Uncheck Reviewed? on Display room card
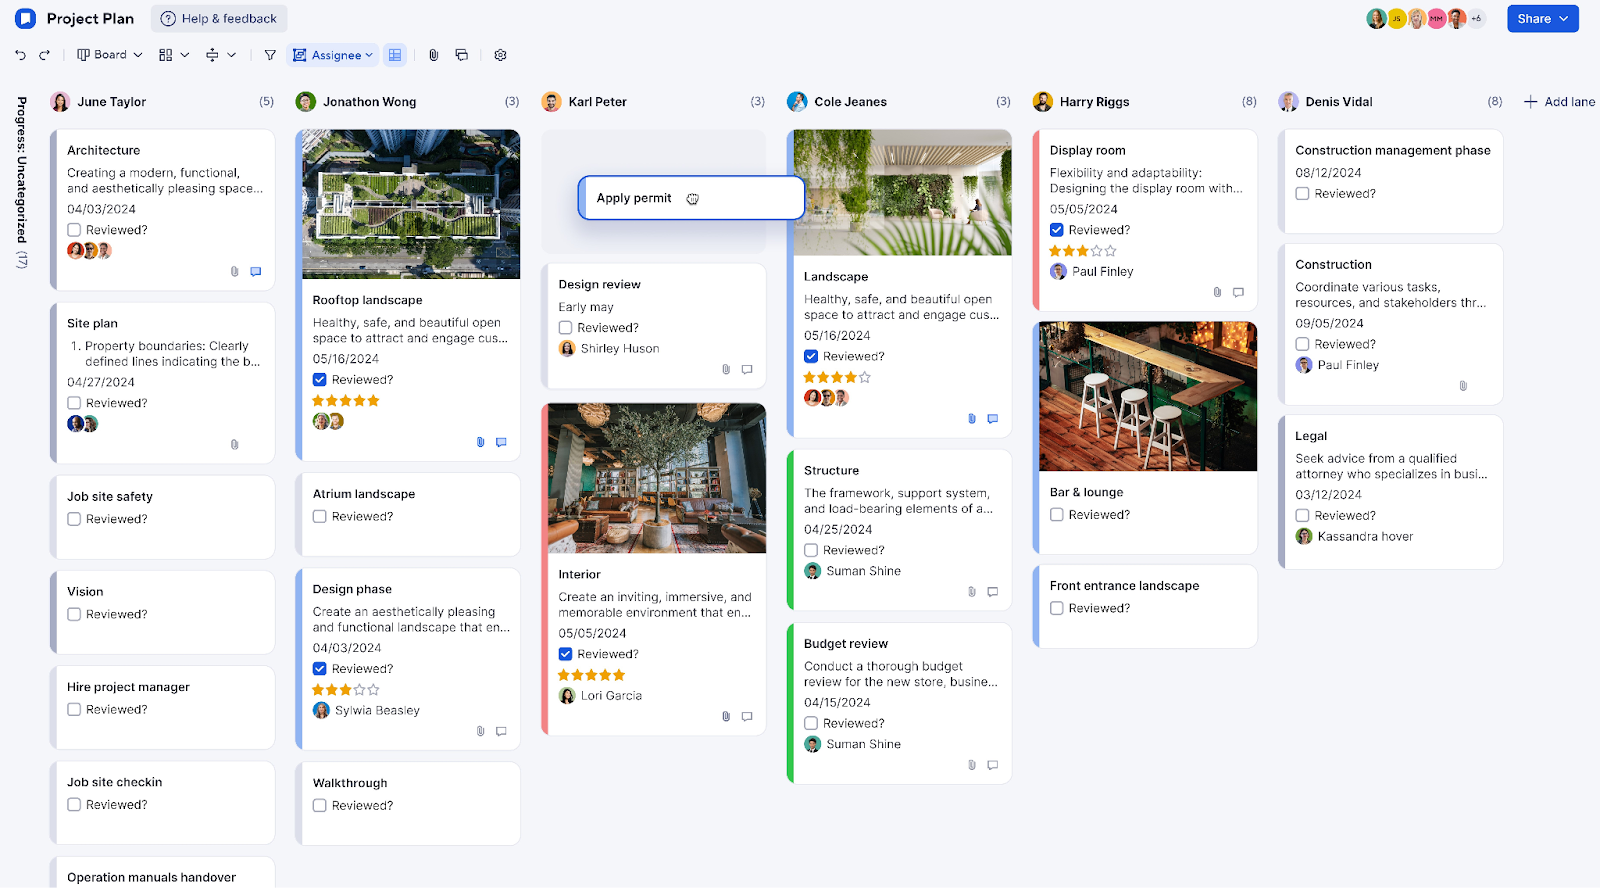This screenshot has height=888, width=1600. click(x=1057, y=230)
